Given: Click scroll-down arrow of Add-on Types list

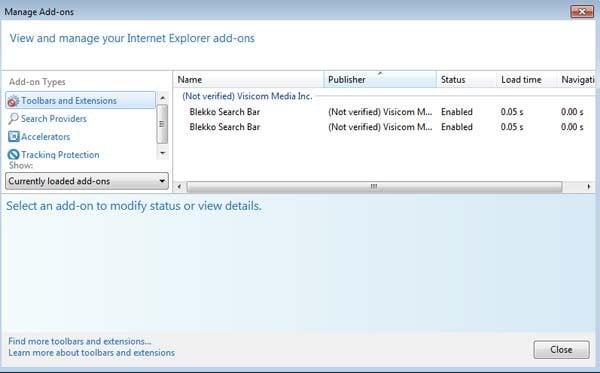Looking at the screenshot, I should click(x=163, y=153).
